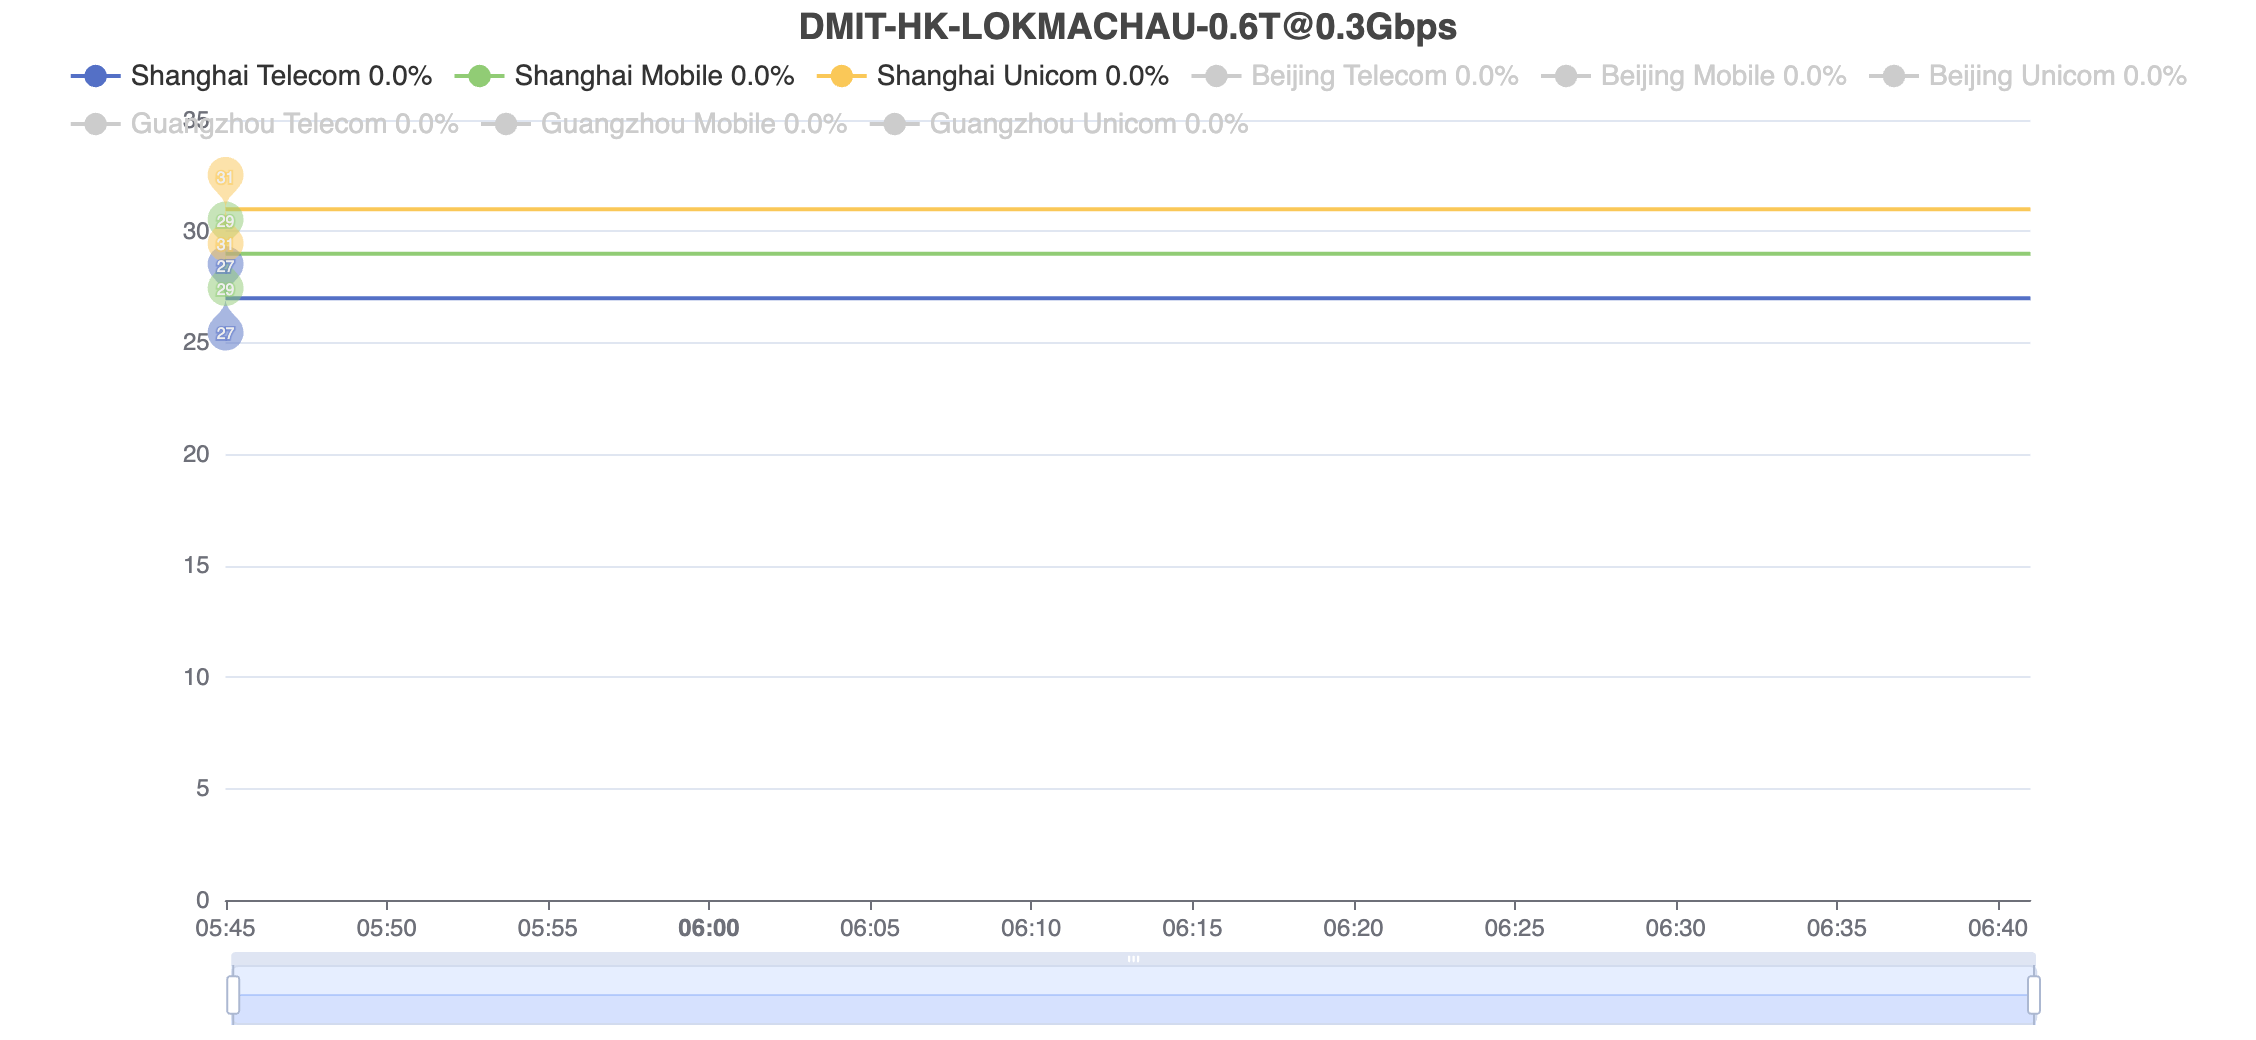Click the left data zoom slider handle

(233, 995)
